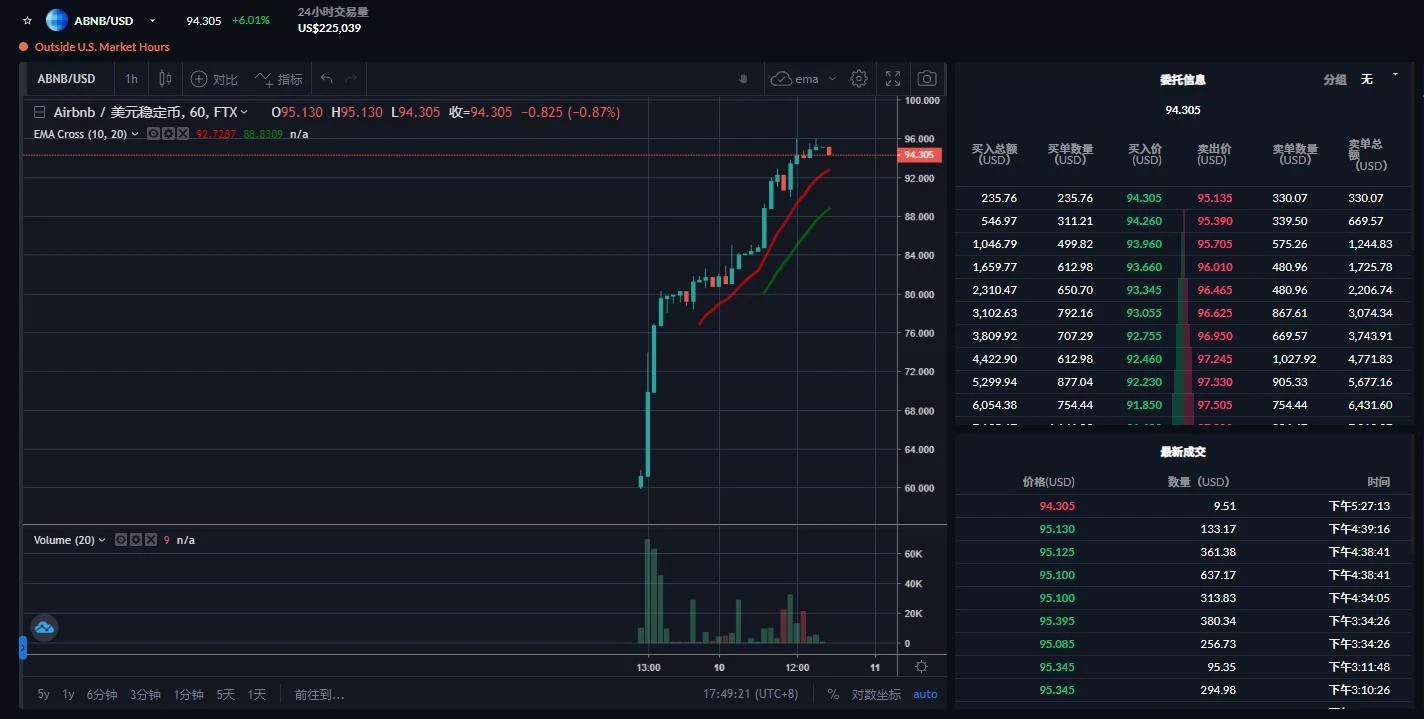Toggle percent (%) scale mode
The image size is (1424, 719).
(x=833, y=694)
